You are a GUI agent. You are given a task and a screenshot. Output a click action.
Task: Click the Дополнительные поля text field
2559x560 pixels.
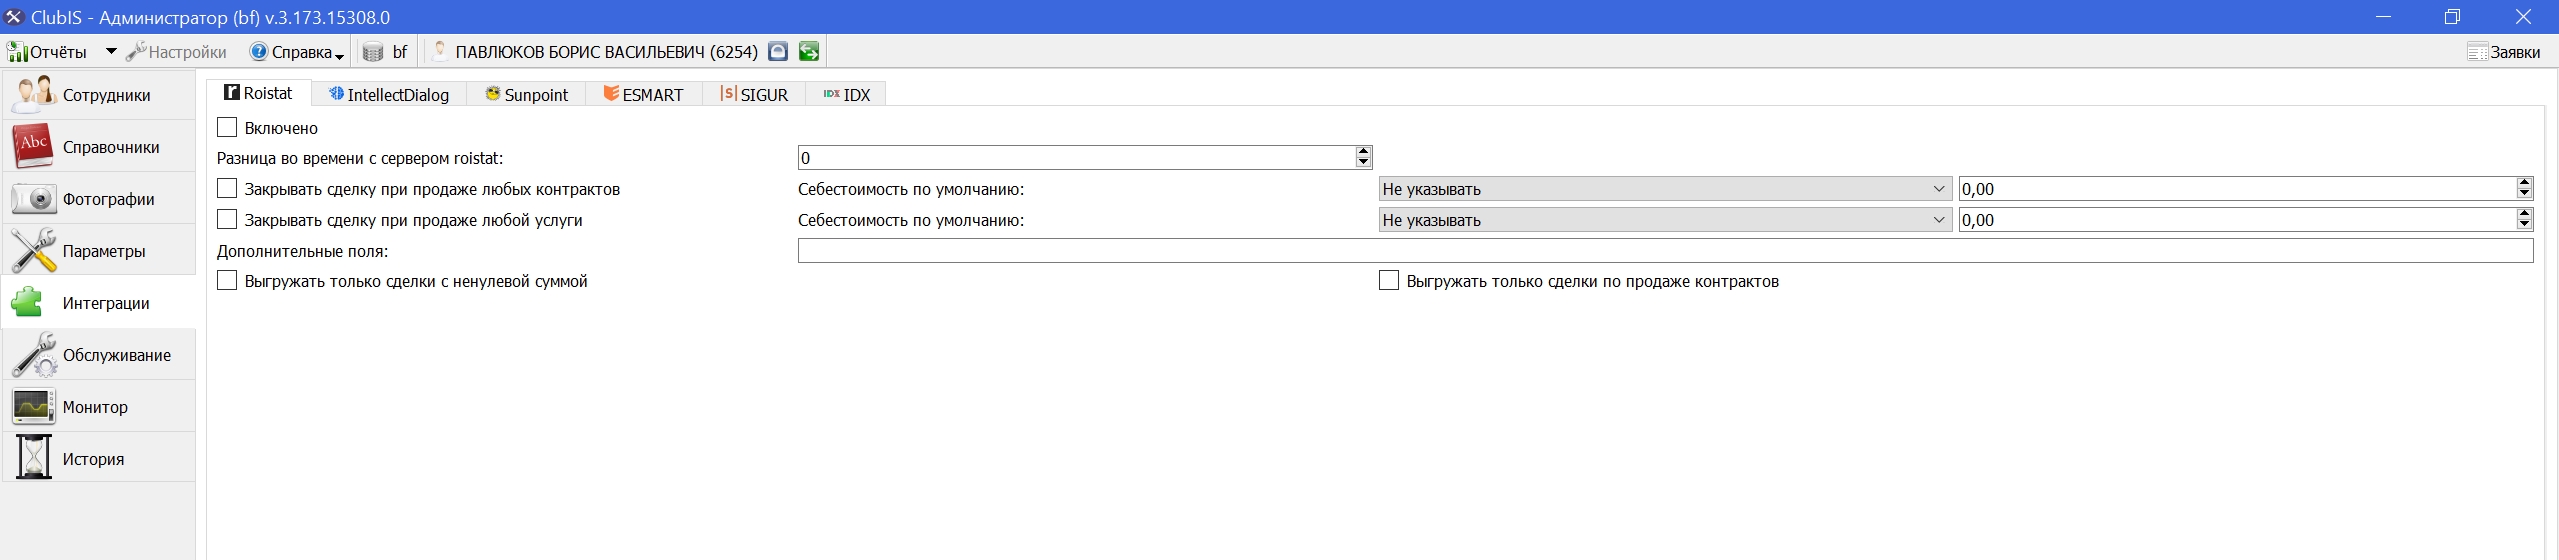pyautogui.click(x=1665, y=251)
